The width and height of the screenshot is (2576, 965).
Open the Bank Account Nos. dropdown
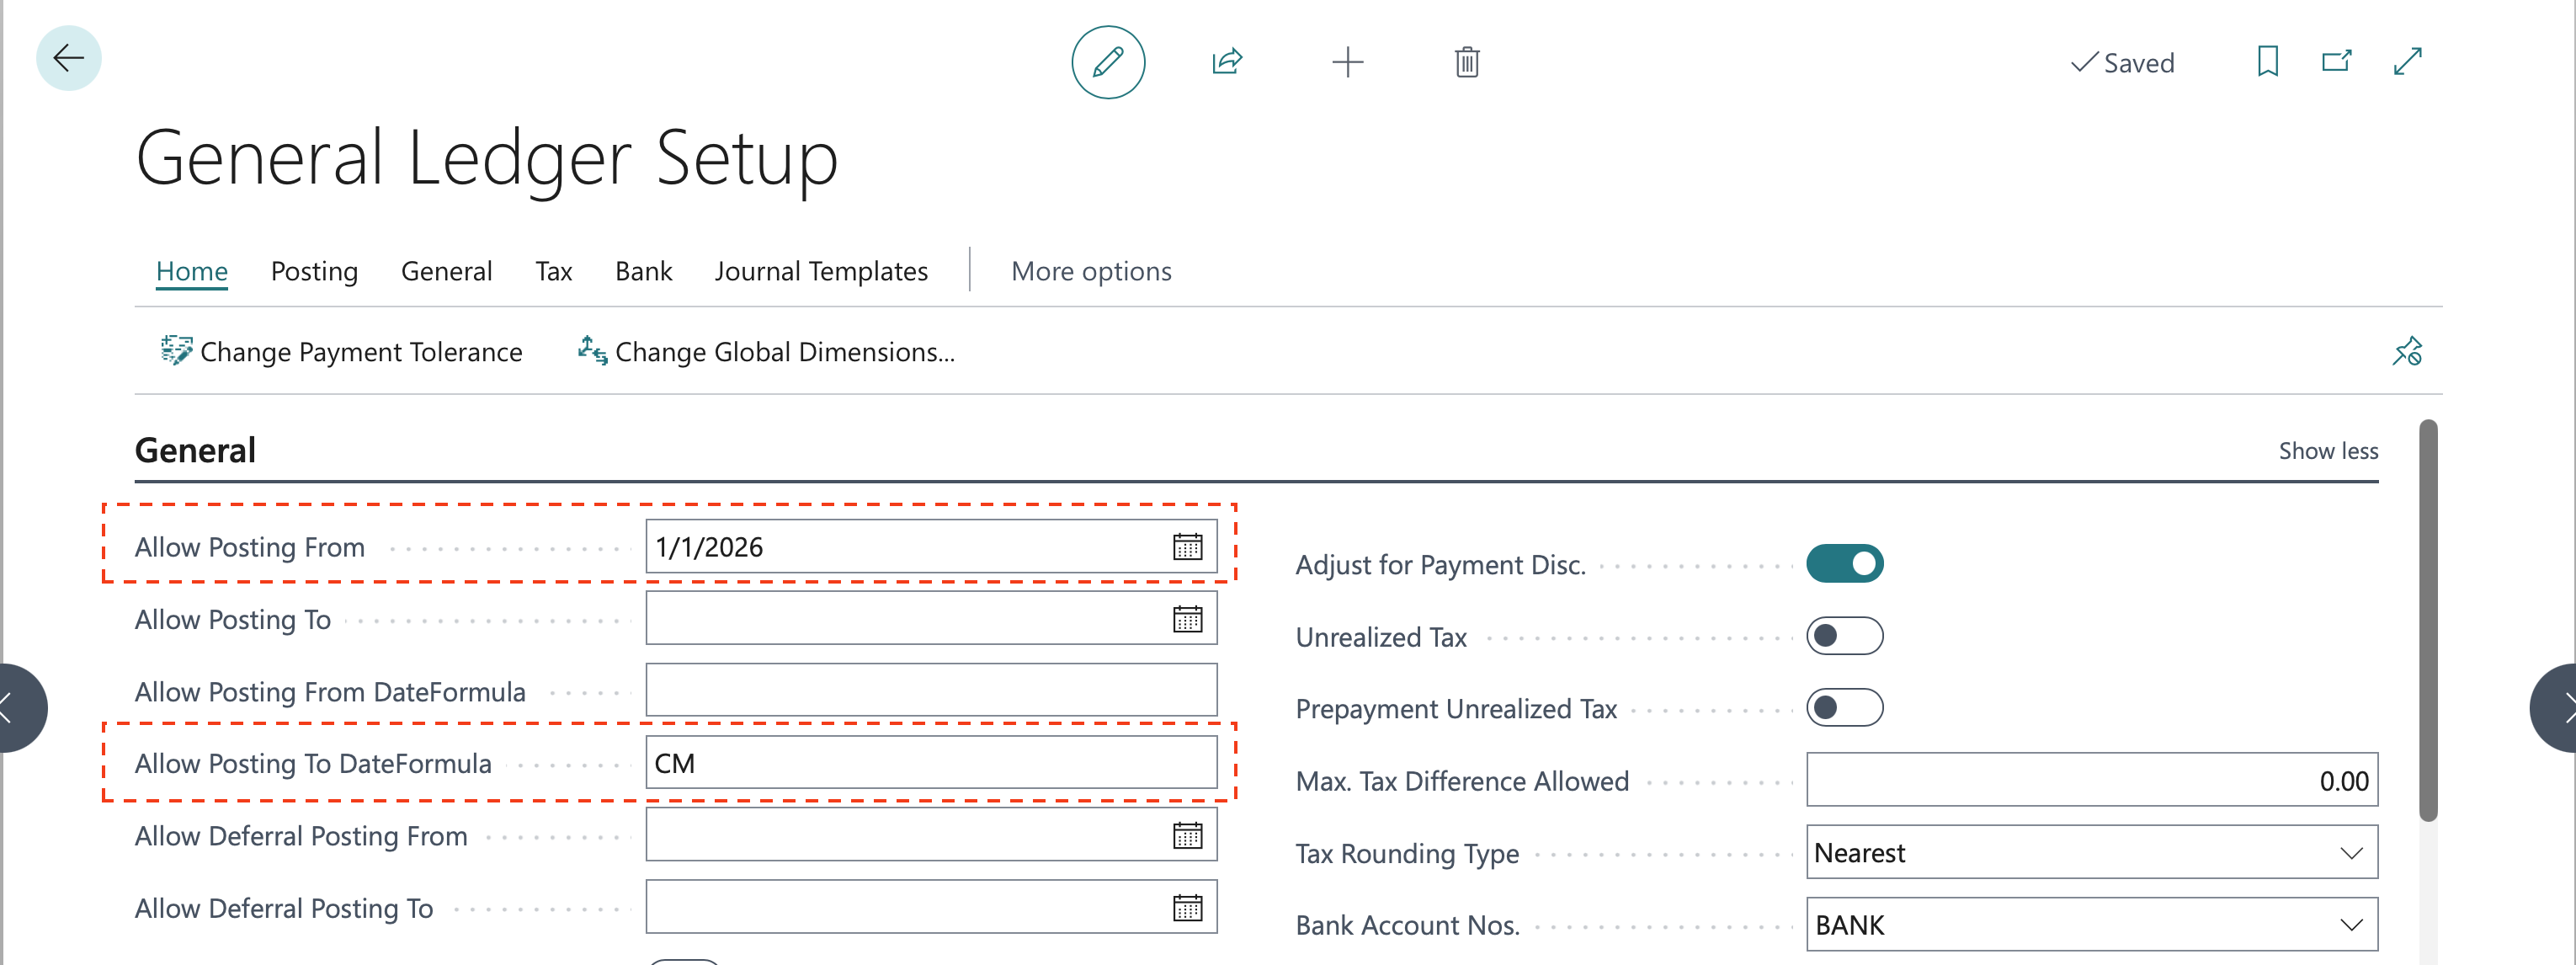point(2351,925)
